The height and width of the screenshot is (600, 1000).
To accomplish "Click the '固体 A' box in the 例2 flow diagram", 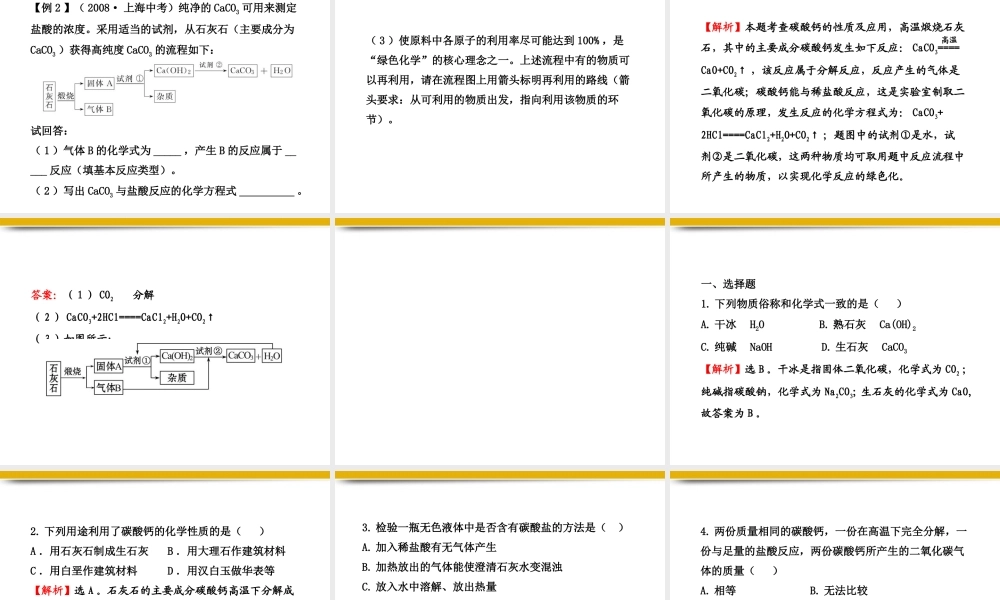I will (99, 83).
